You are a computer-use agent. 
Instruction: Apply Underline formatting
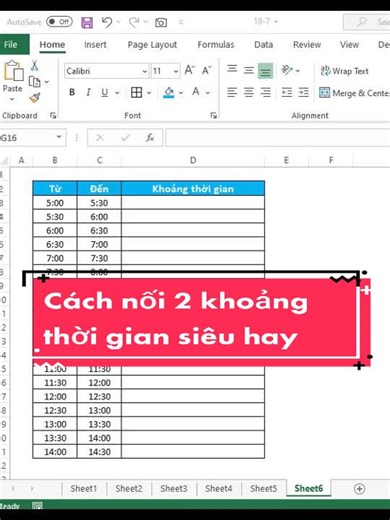[x=105, y=92]
